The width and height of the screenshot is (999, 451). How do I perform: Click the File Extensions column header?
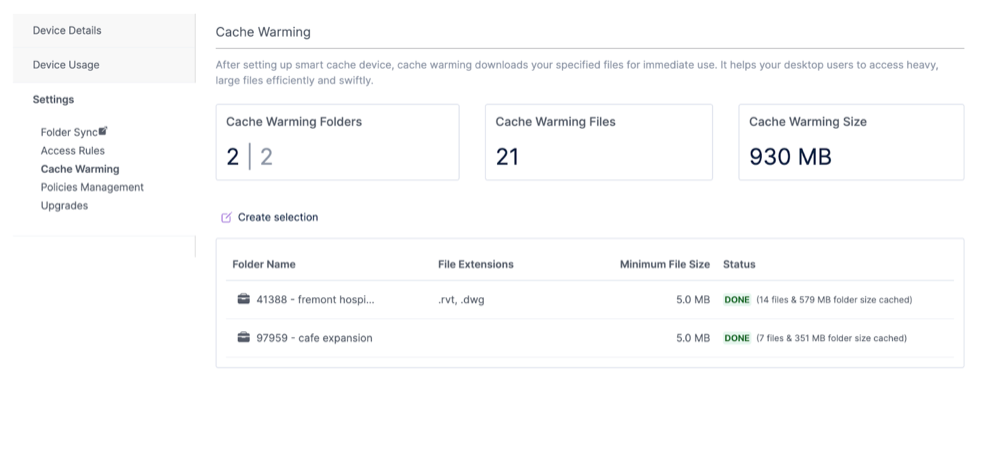point(475,264)
